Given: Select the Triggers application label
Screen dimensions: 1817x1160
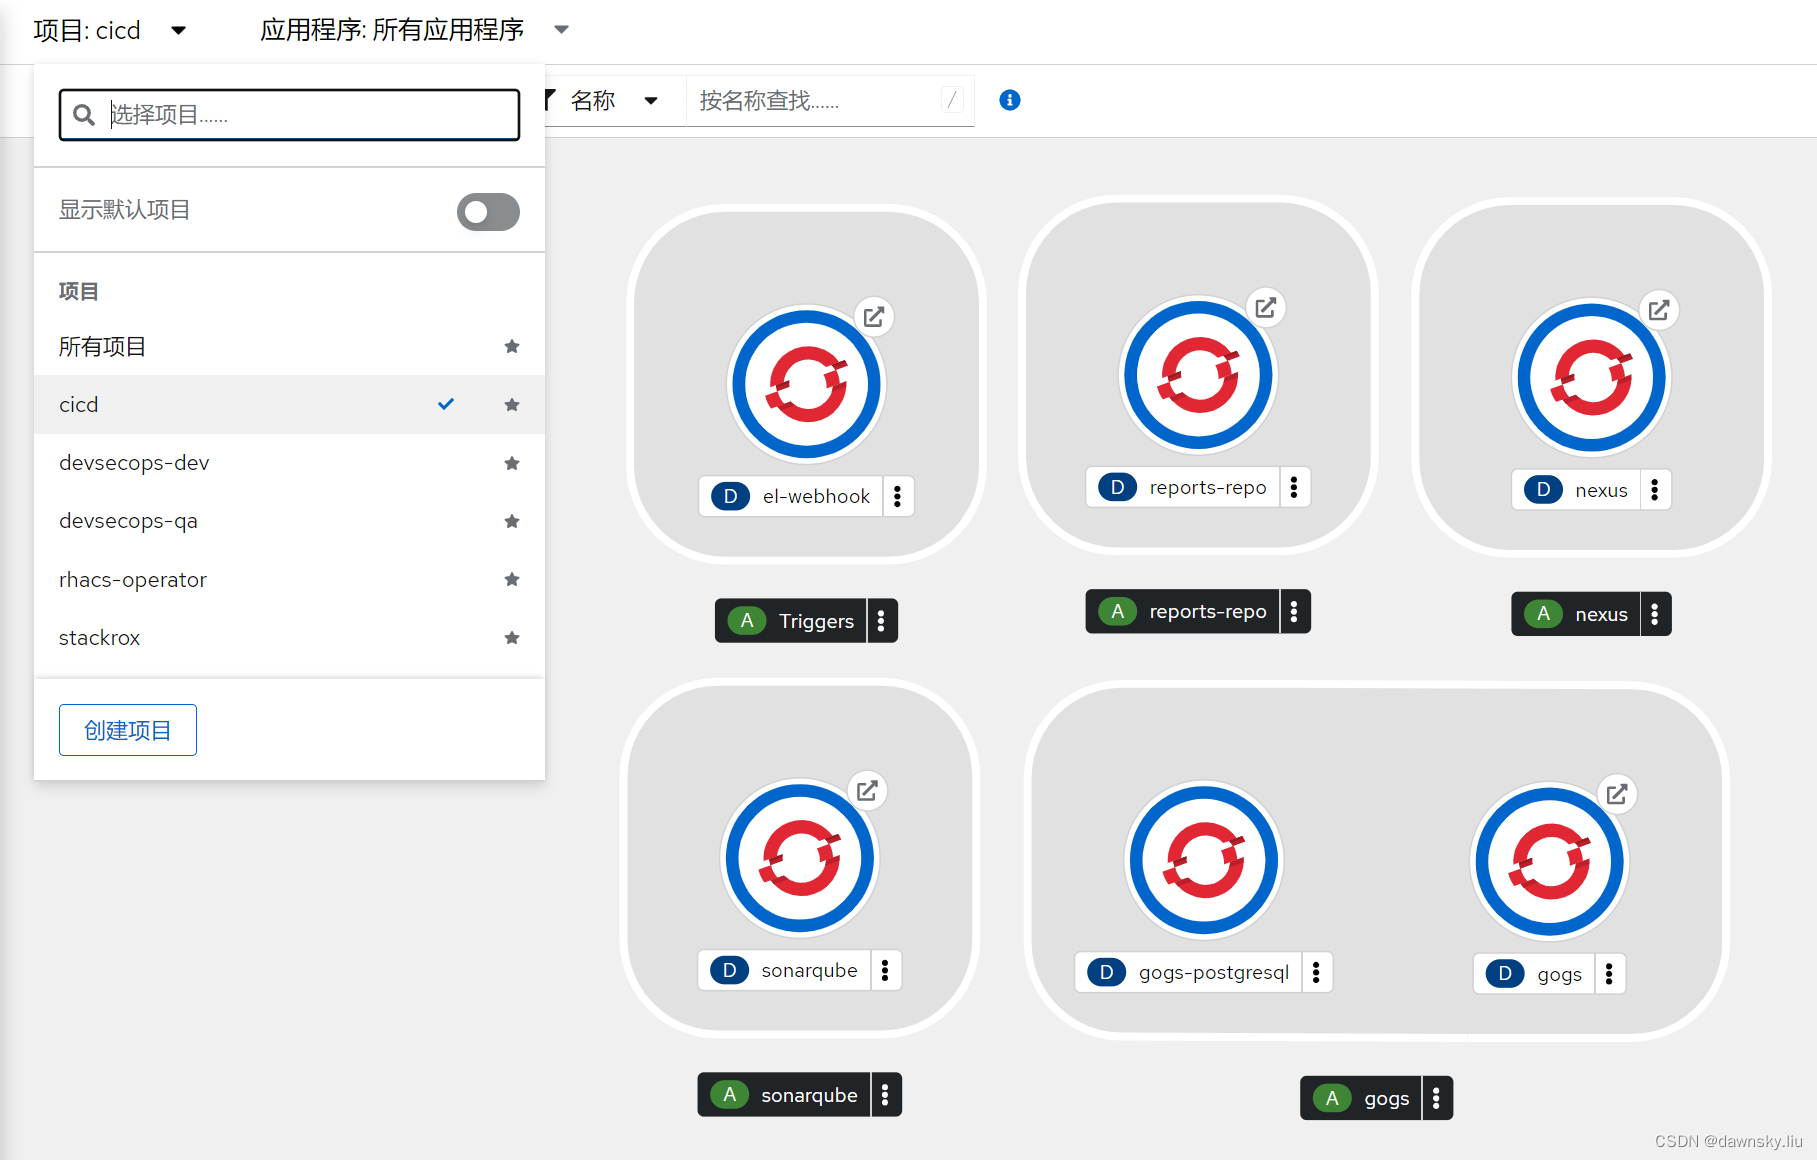Looking at the screenshot, I should pyautogui.click(x=791, y=621).
